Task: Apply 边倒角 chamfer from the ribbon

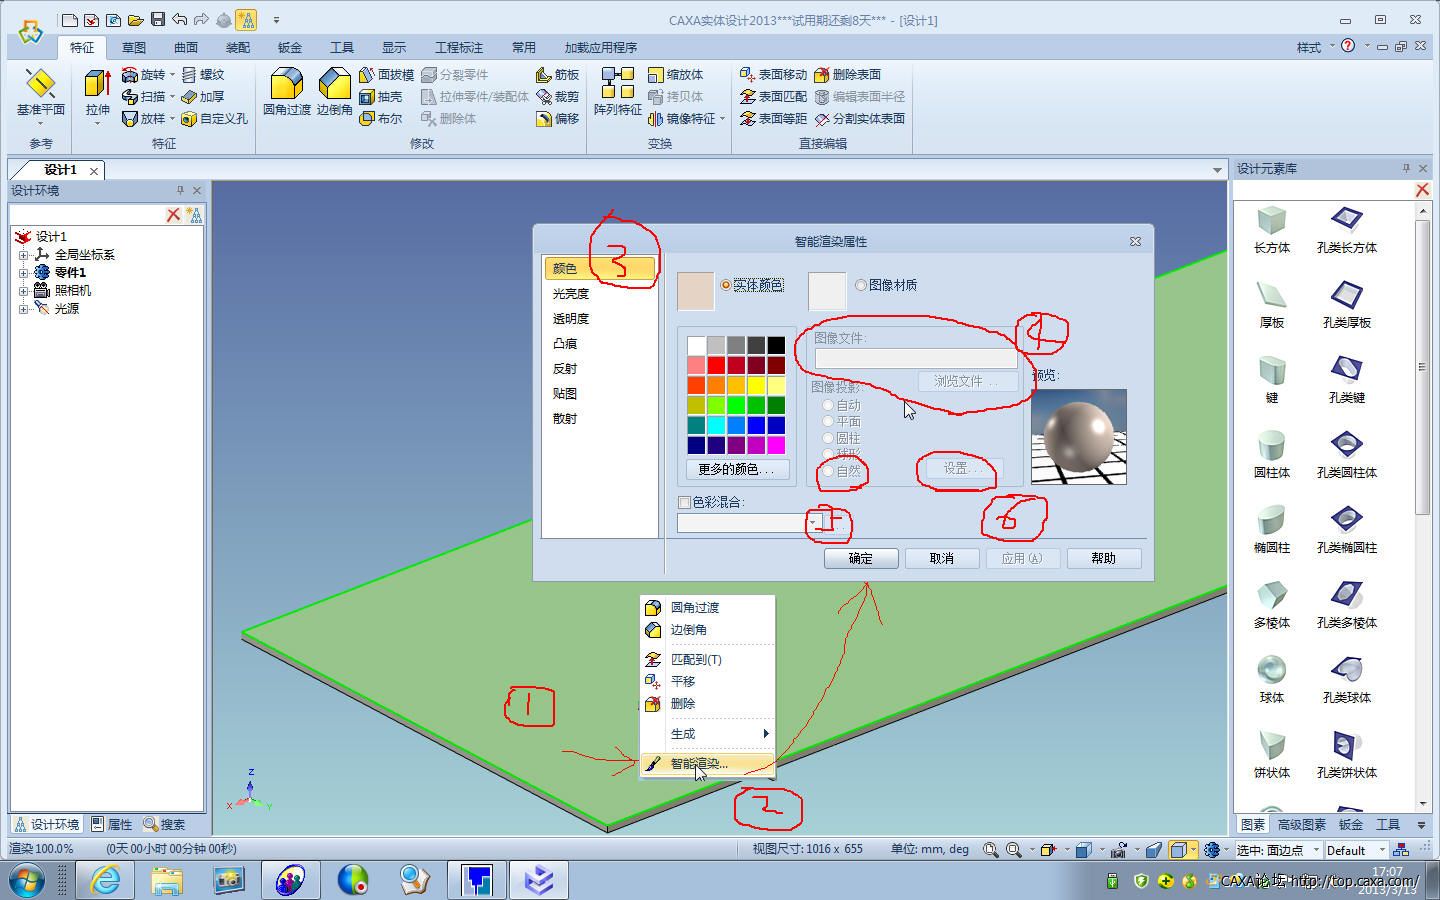Action: pyautogui.click(x=334, y=93)
